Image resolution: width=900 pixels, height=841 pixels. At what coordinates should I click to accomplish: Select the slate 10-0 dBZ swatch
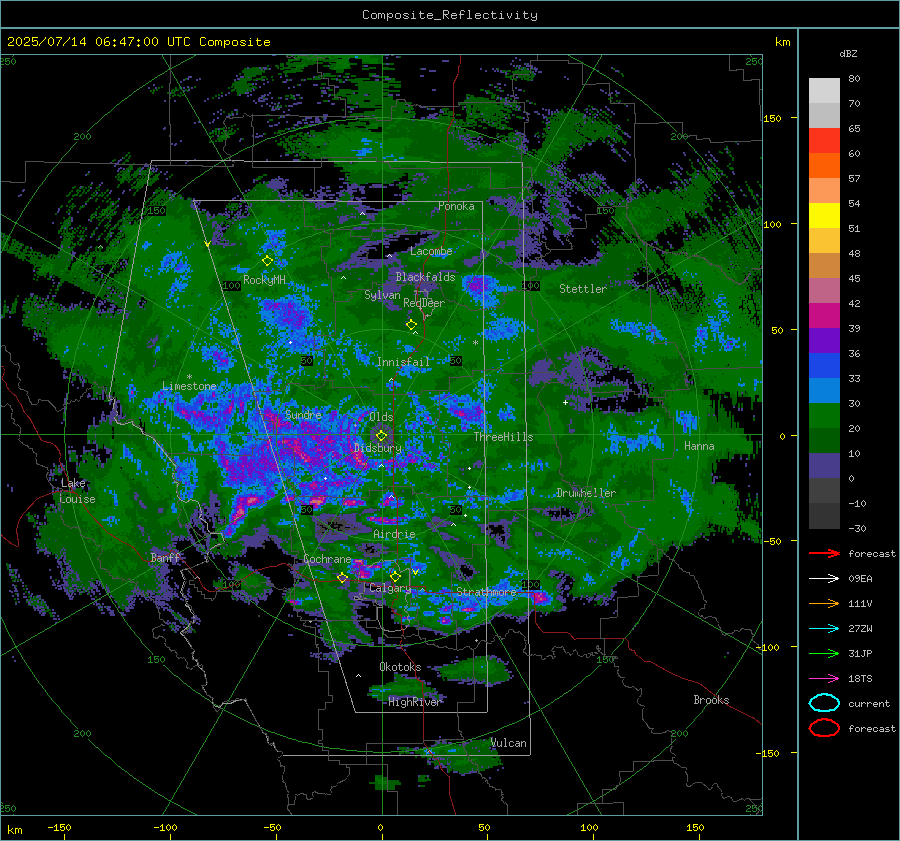click(824, 466)
